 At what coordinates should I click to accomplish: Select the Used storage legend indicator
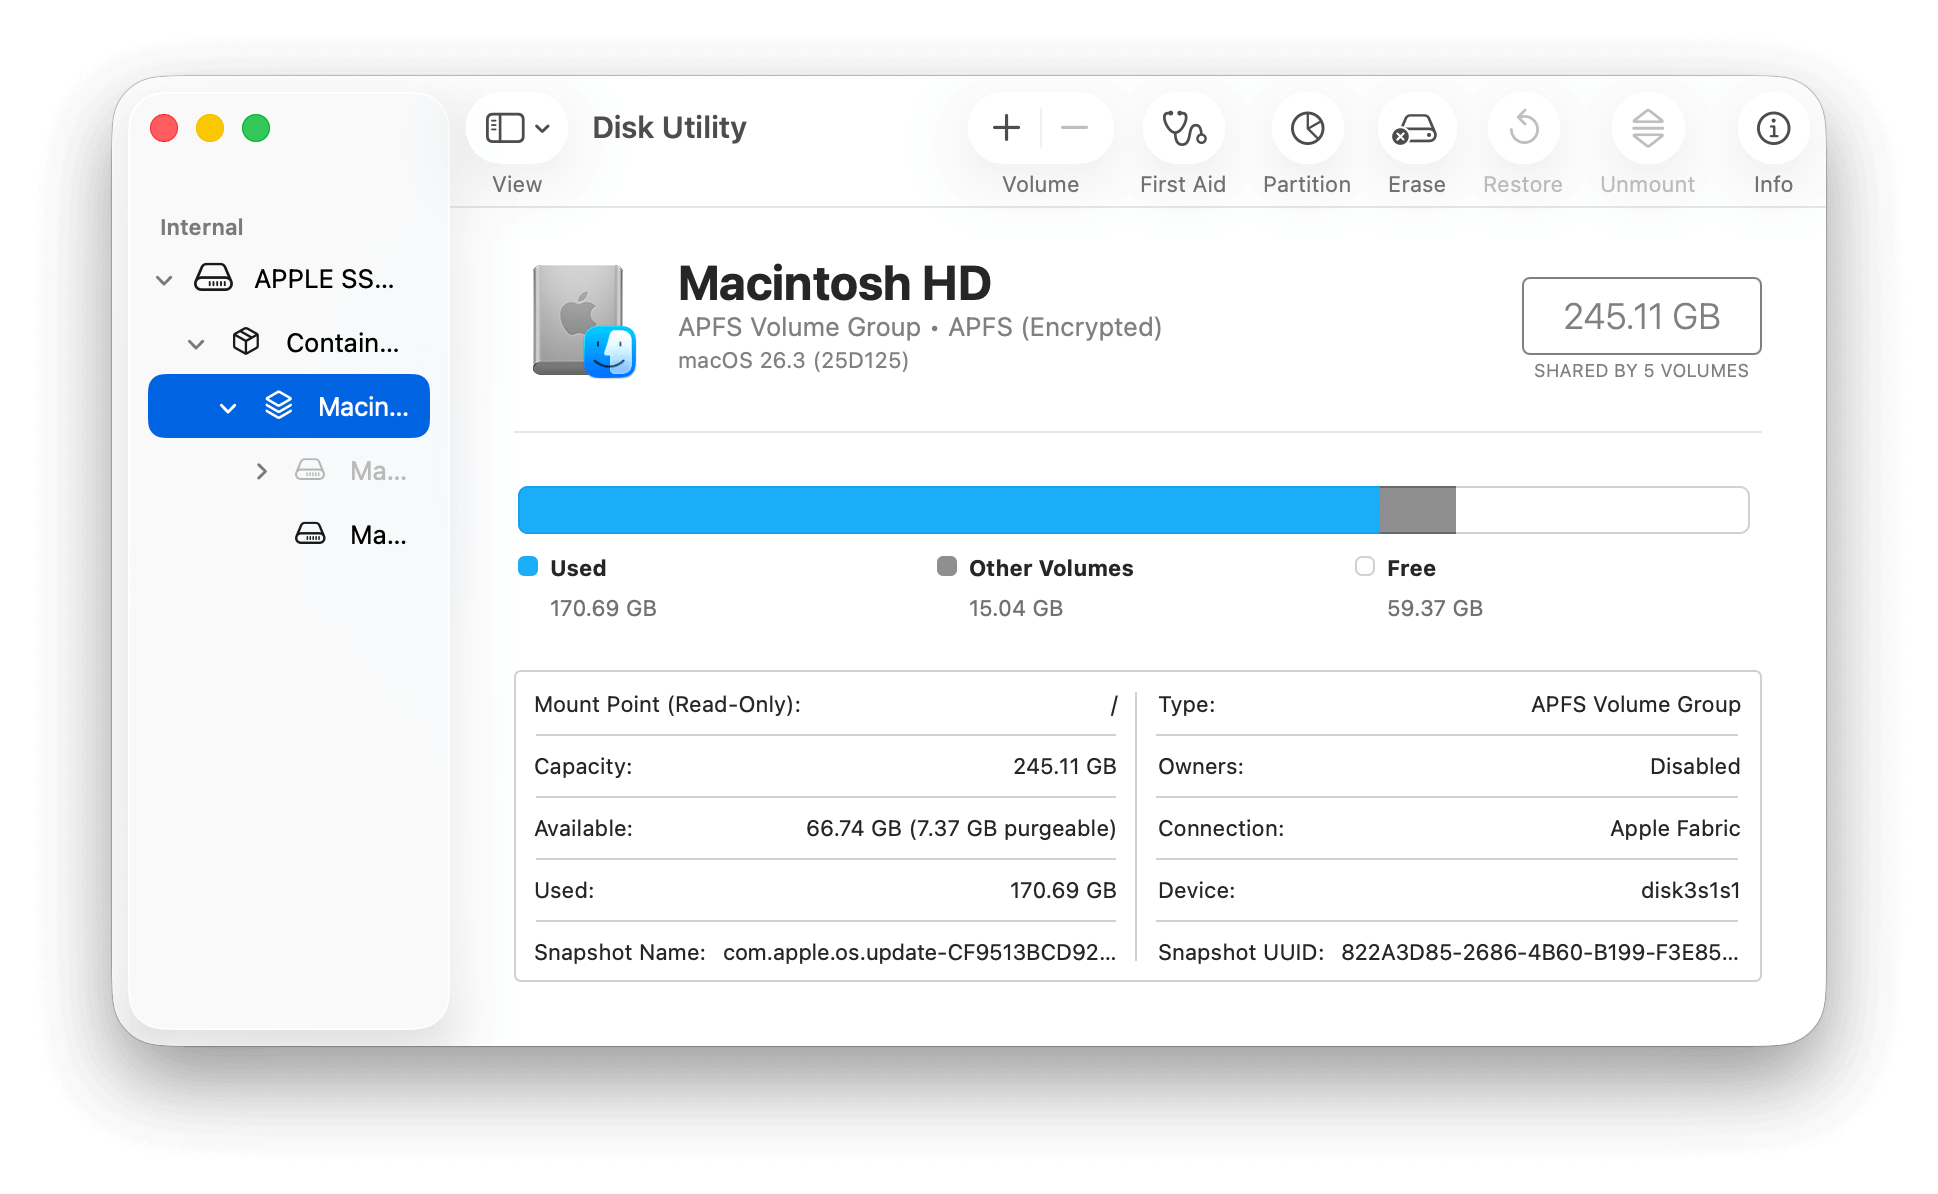coord(527,566)
